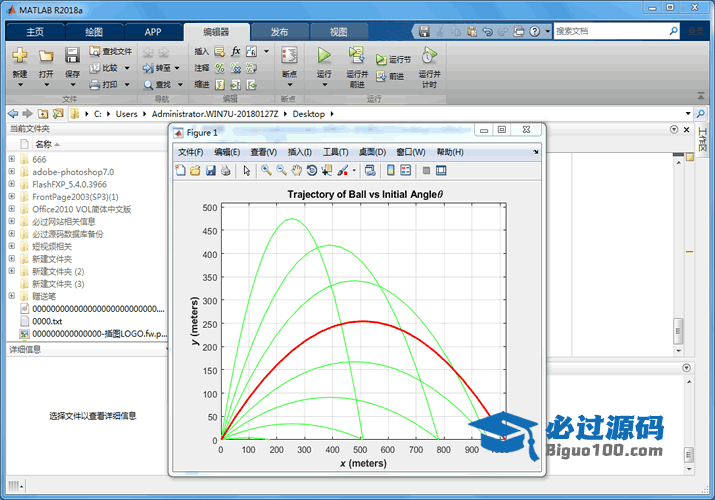Image resolution: width=715 pixels, height=500 pixels.
Task: Click the 转至 (Go To) arrow icon
Action: (x=148, y=68)
